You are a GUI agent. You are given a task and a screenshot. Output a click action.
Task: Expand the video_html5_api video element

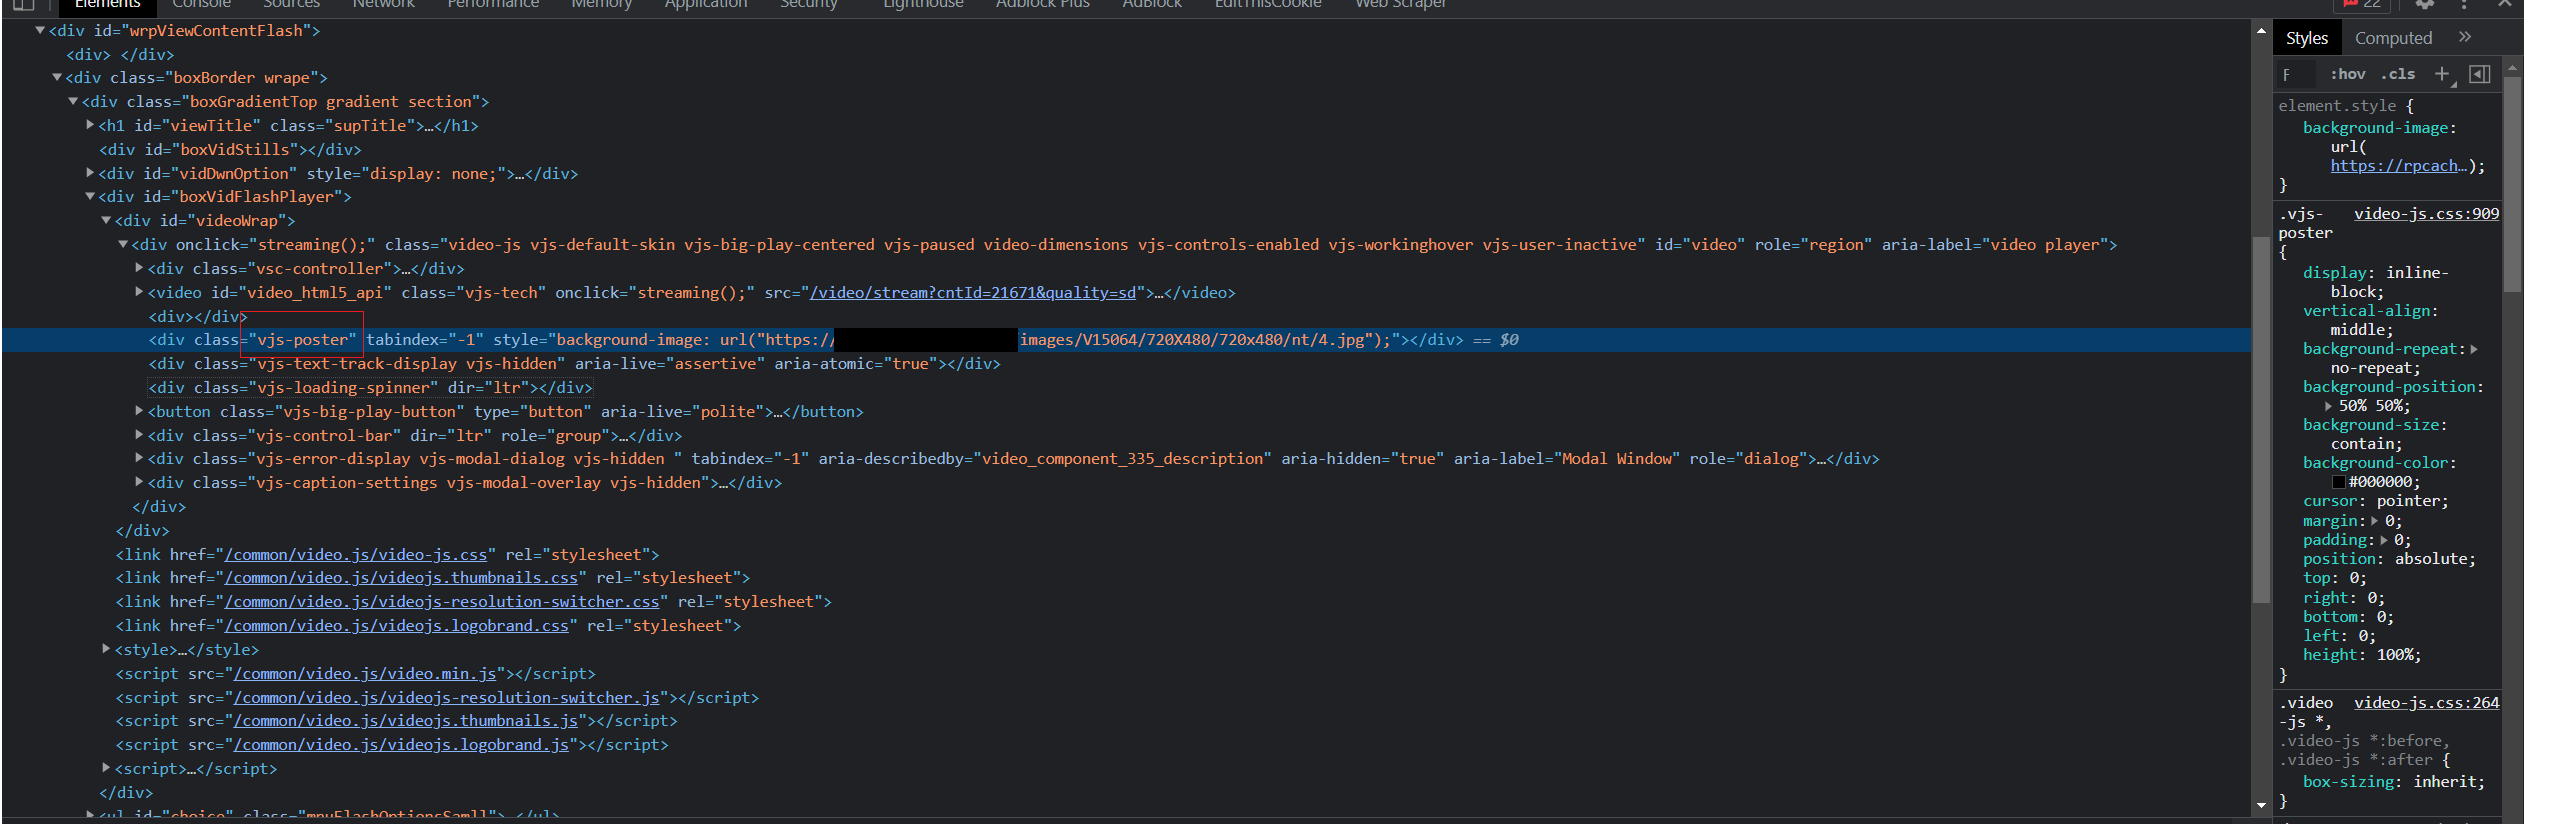140,292
